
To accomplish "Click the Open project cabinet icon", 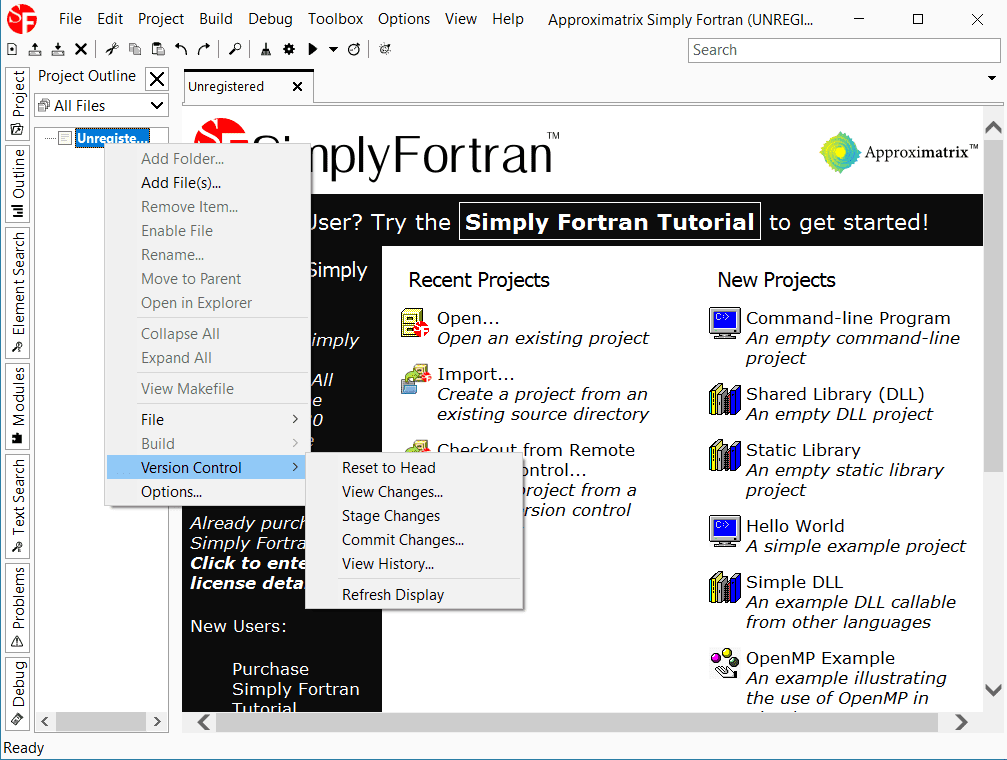I will (x=414, y=323).
